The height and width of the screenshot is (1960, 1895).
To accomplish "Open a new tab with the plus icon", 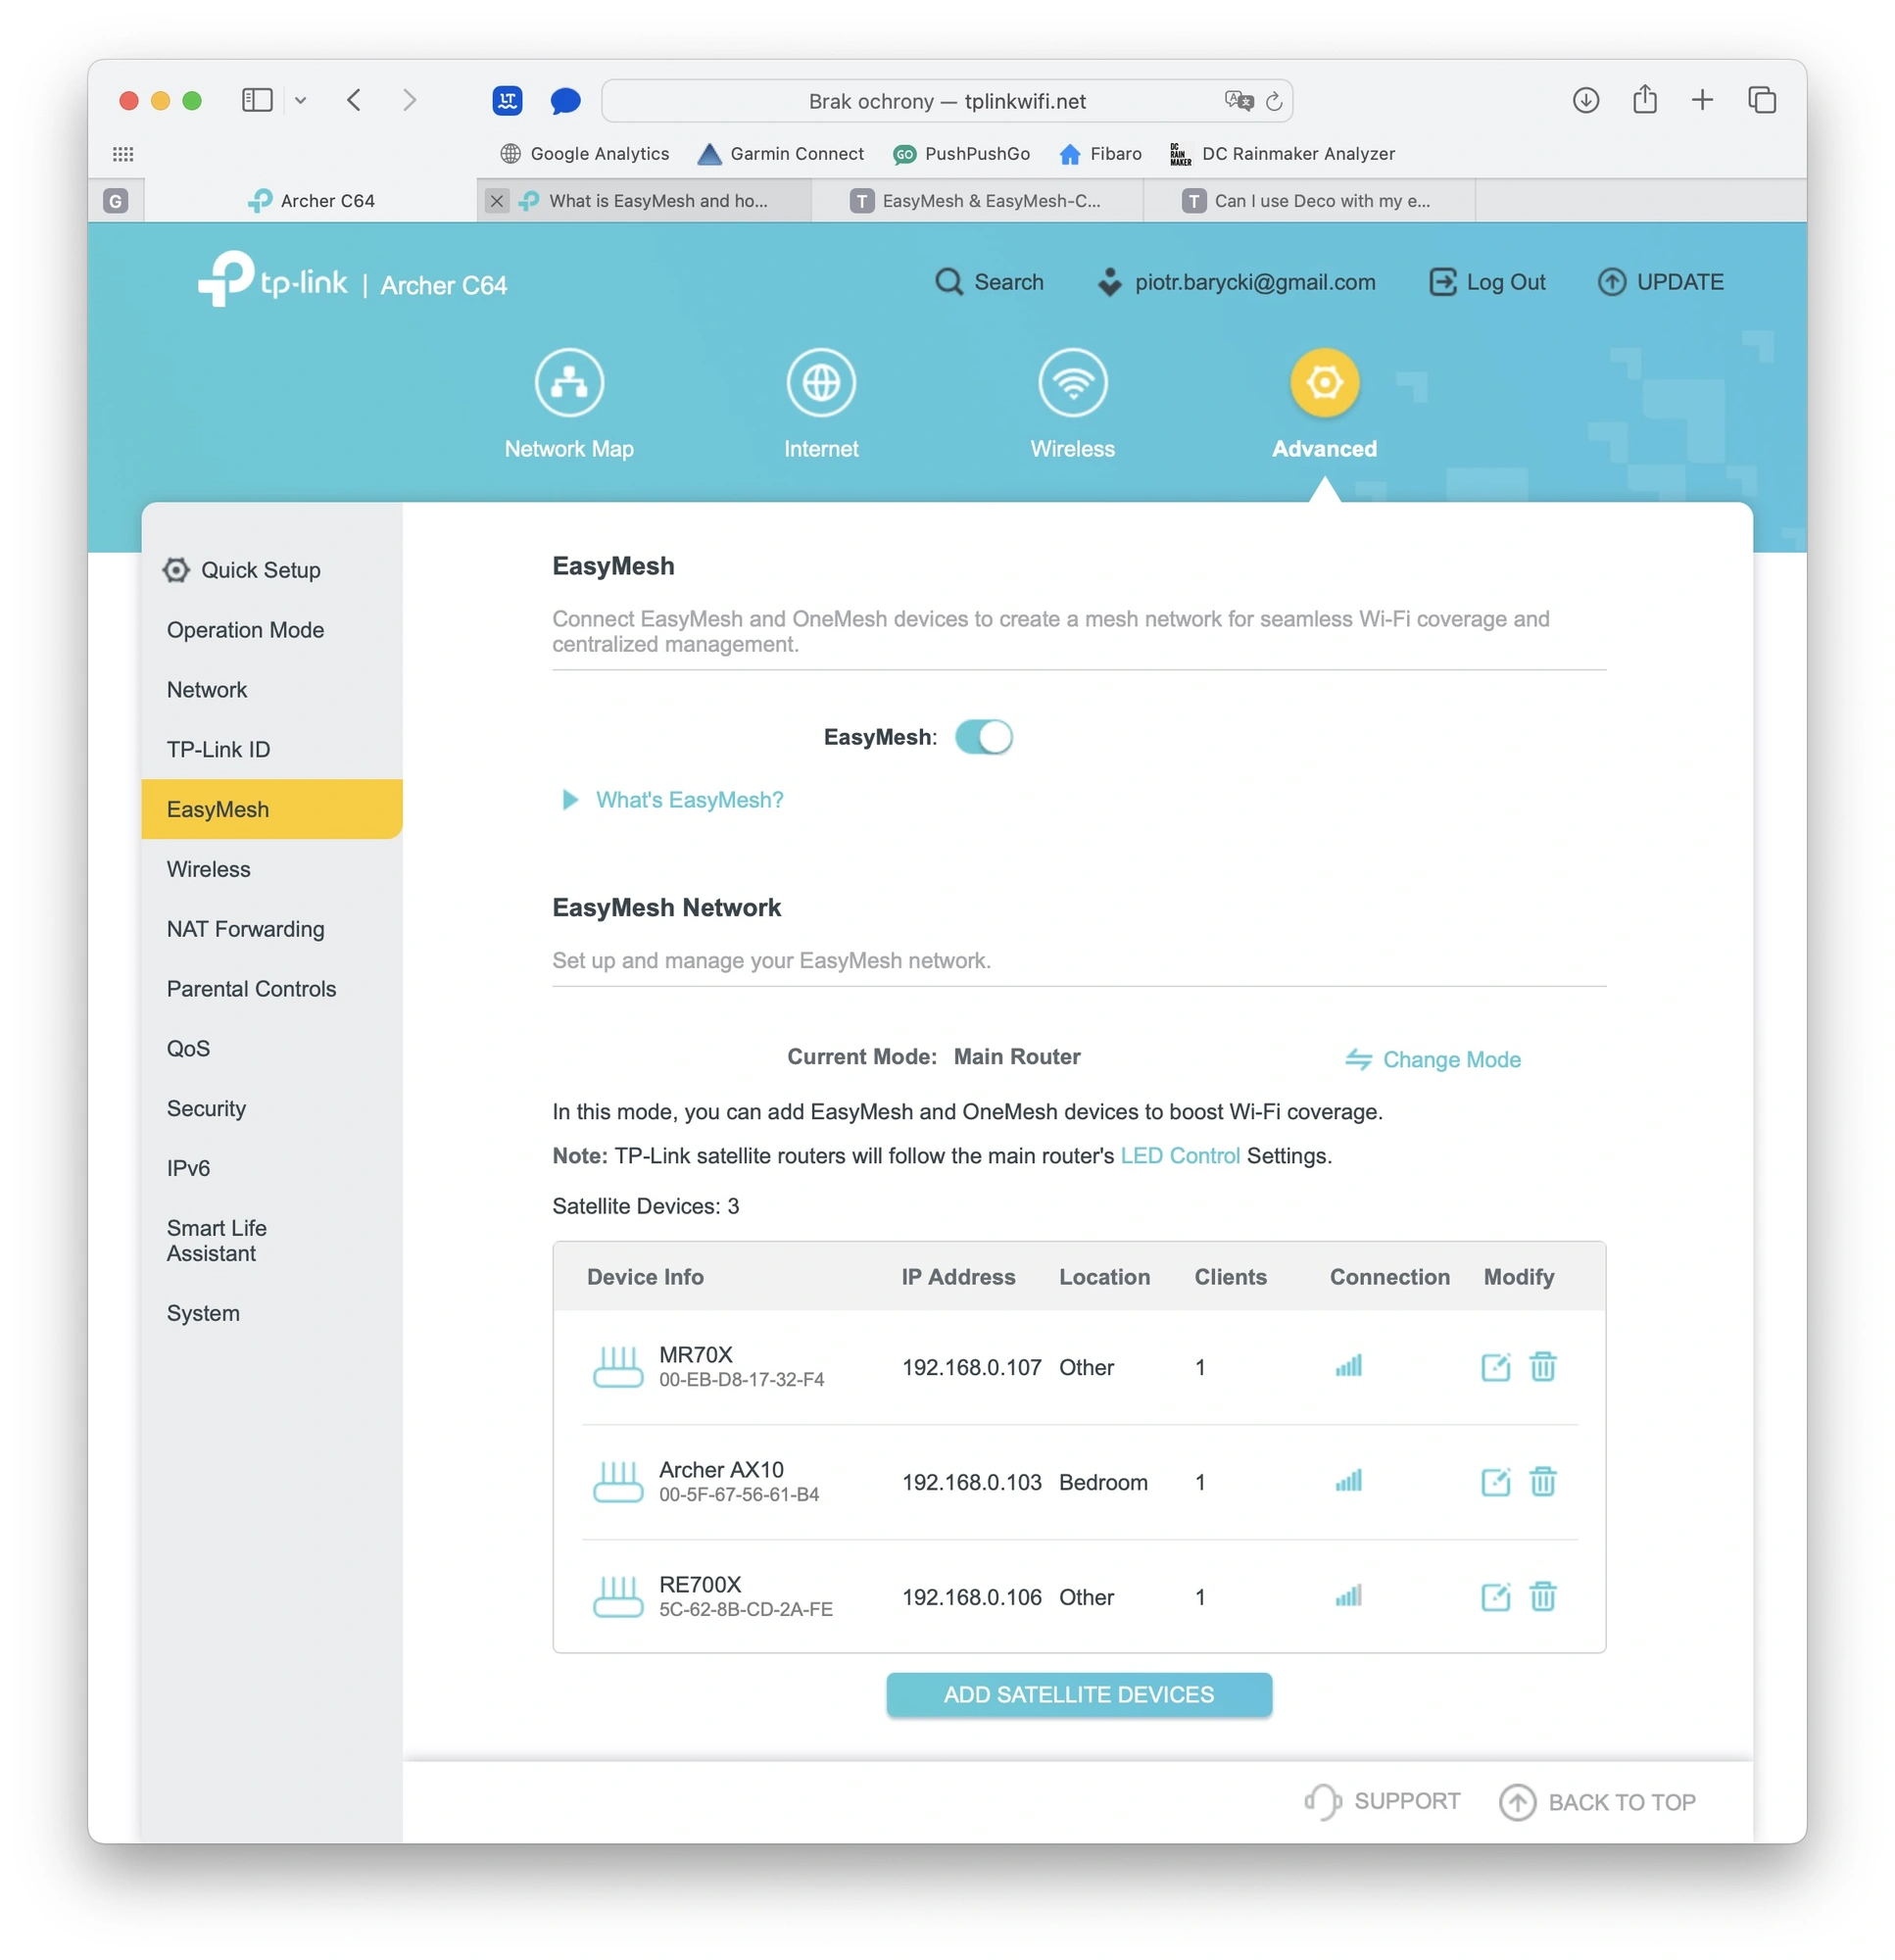I will click(x=1702, y=100).
